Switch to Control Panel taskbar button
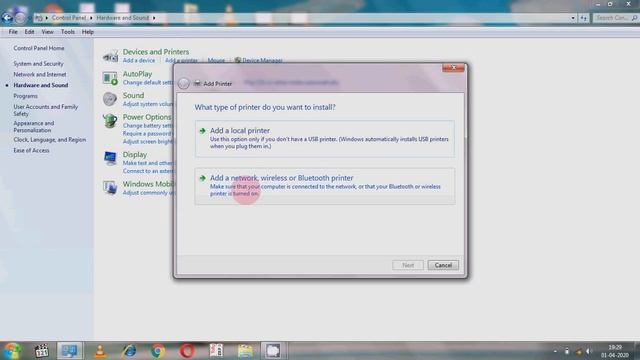The image size is (640, 360). pos(69,351)
